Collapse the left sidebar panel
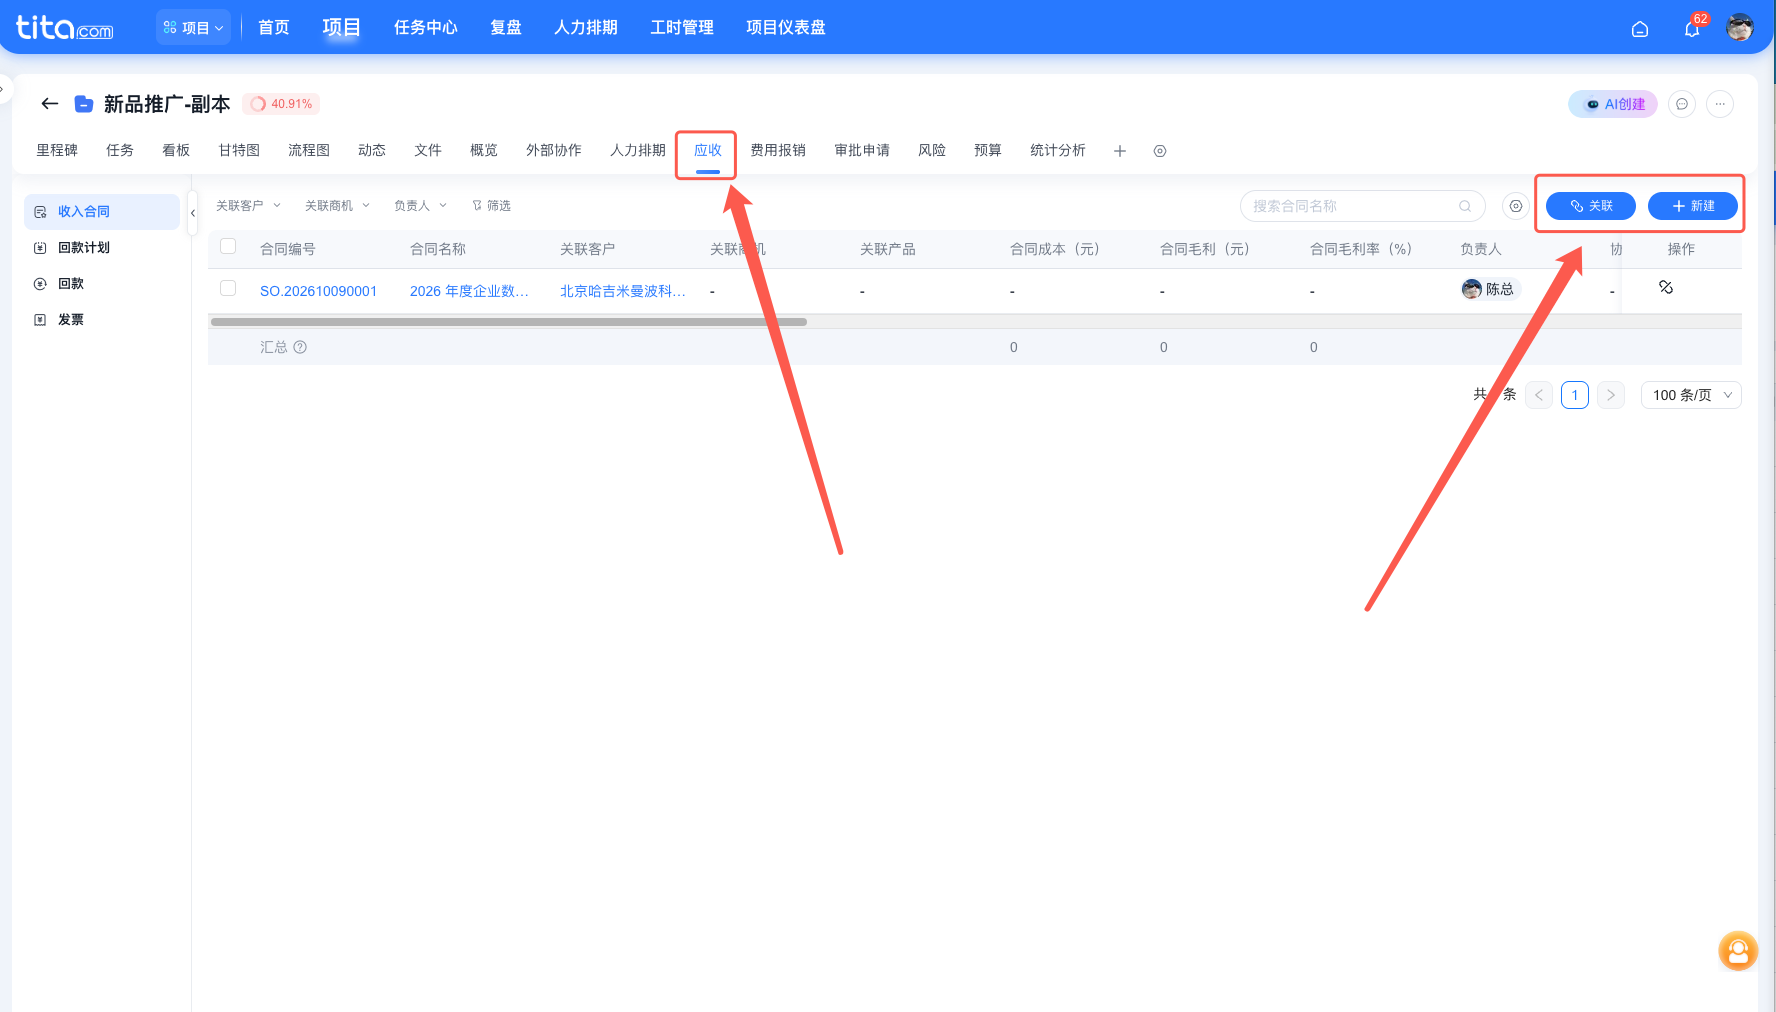The height and width of the screenshot is (1012, 1776). (192, 213)
